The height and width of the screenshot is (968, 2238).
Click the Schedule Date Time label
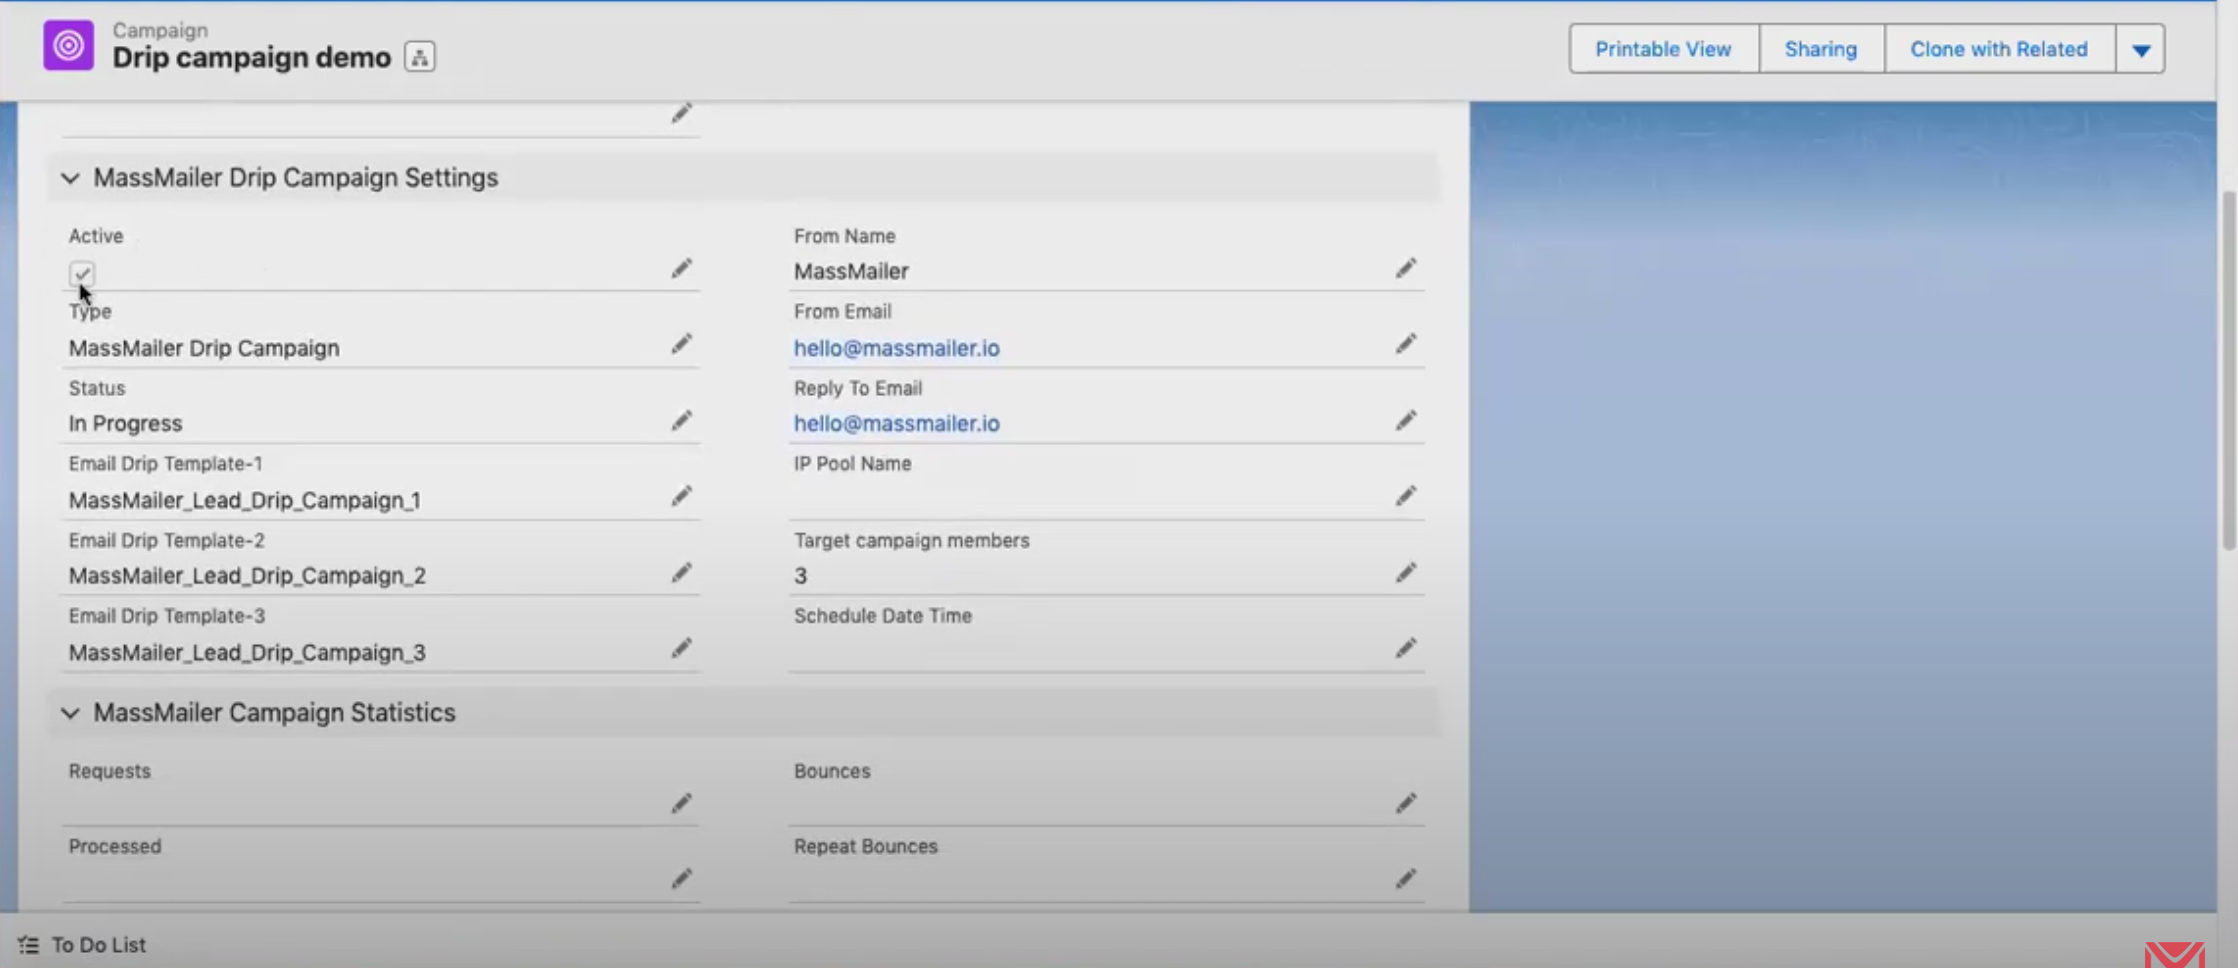tap(882, 616)
